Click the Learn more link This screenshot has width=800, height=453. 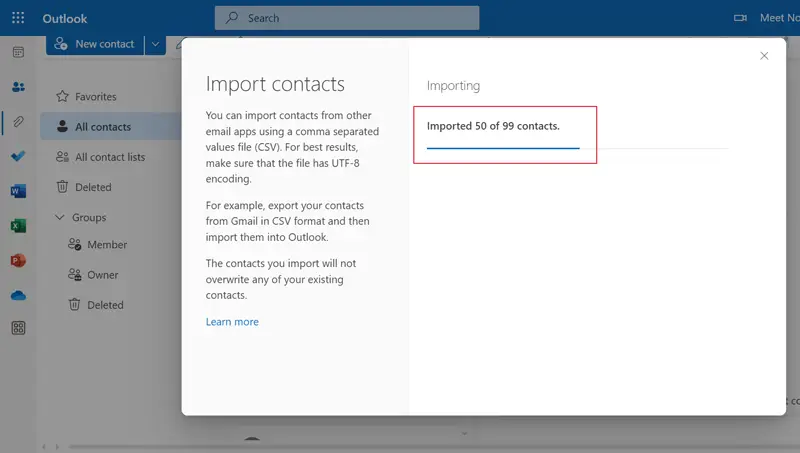(232, 322)
